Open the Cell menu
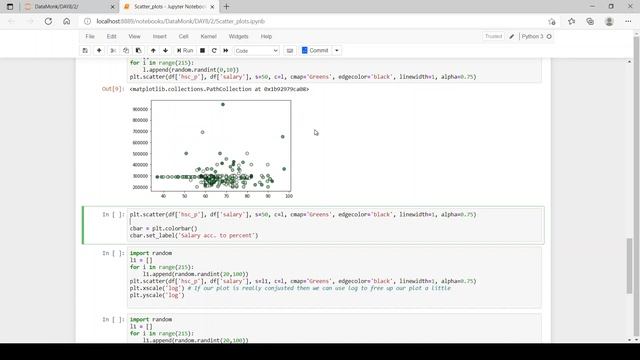Screen dimensions: 640x360 coord(183,36)
